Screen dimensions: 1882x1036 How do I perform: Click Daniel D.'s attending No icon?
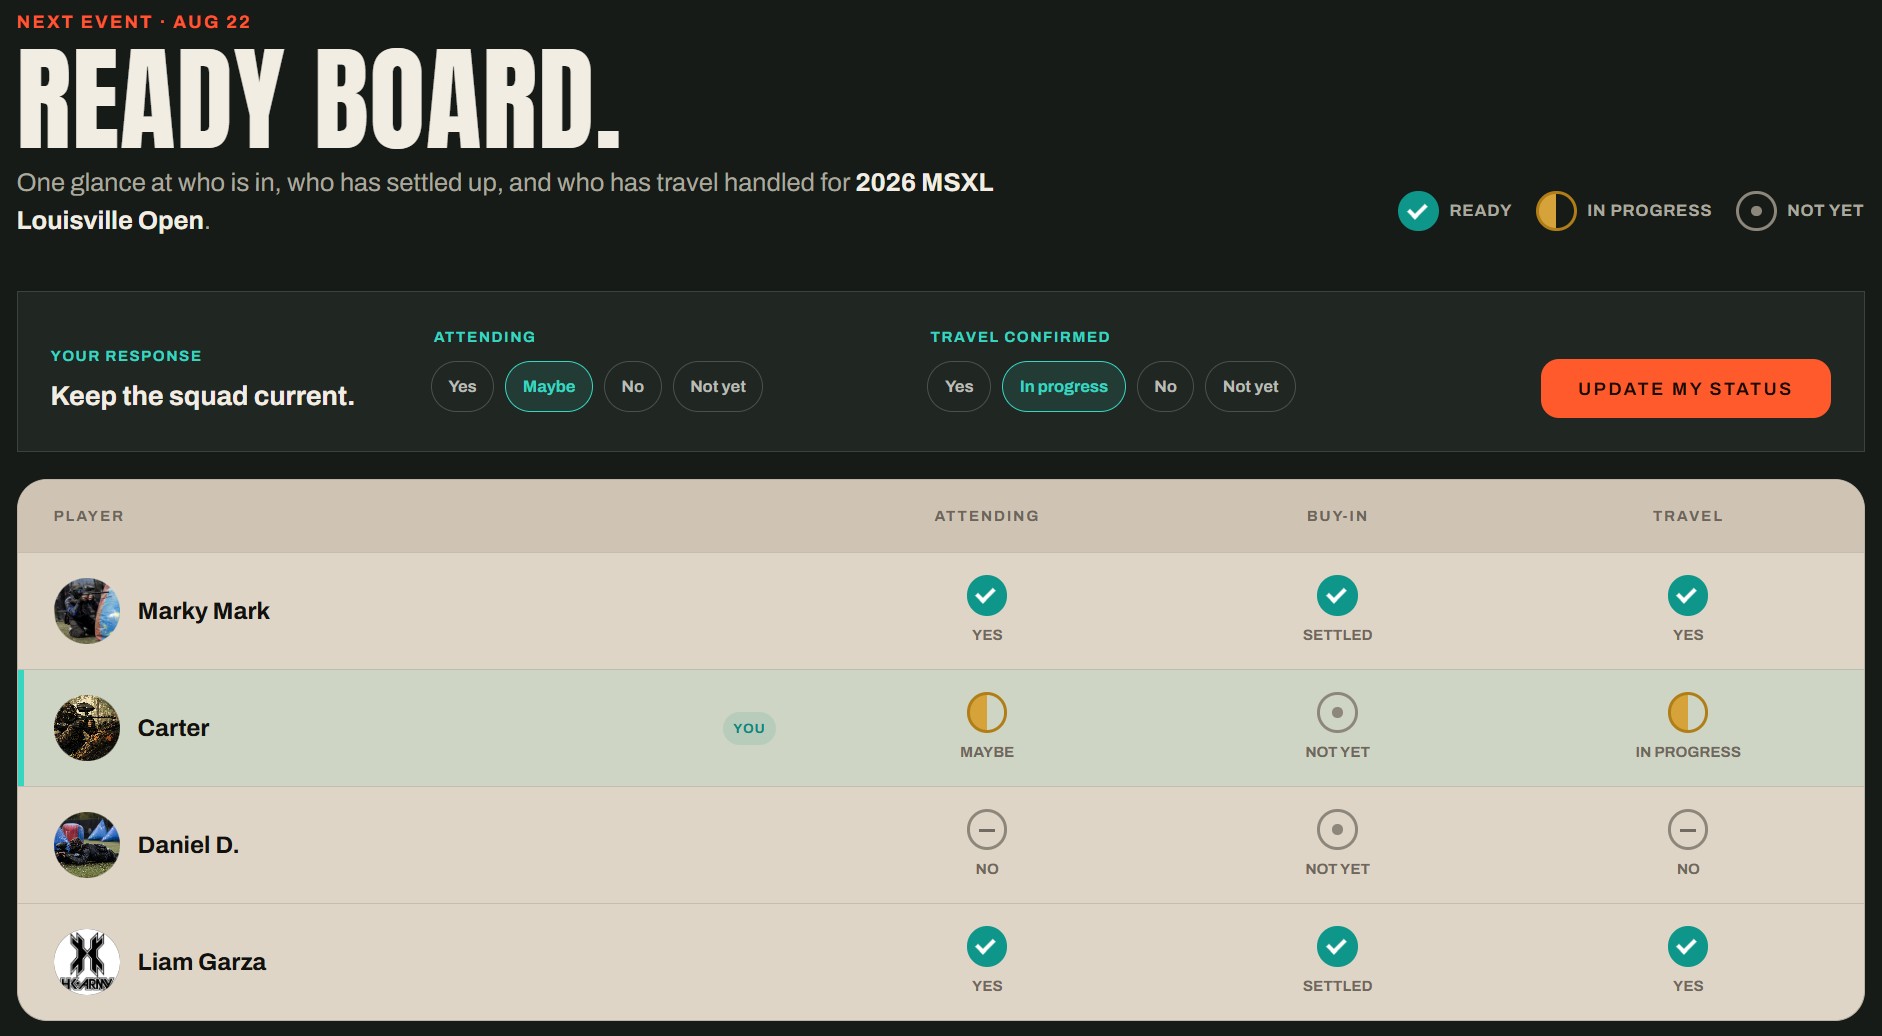[987, 830]
